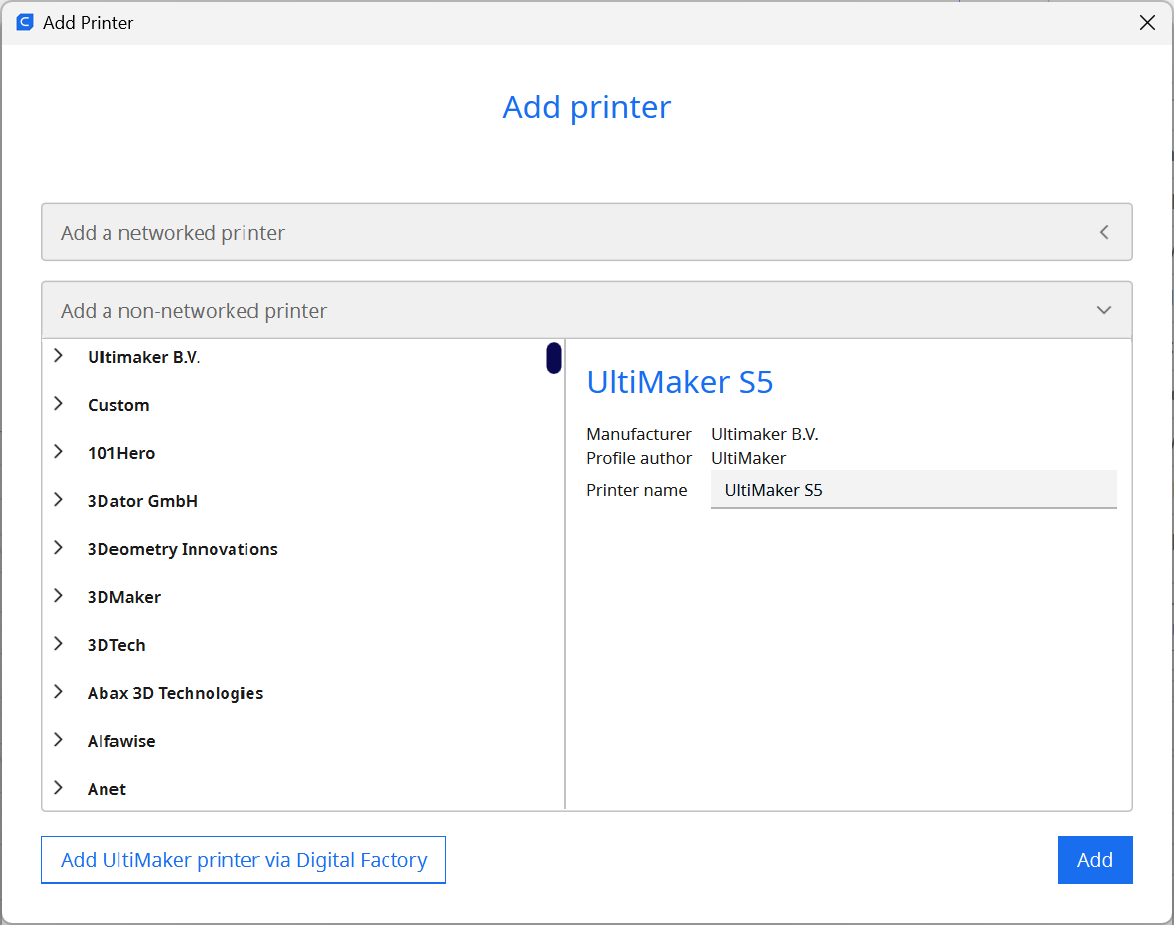Viewport: 1174px width, 925px height.
Task: Click the Profile author label
Action: click(639, 458)
